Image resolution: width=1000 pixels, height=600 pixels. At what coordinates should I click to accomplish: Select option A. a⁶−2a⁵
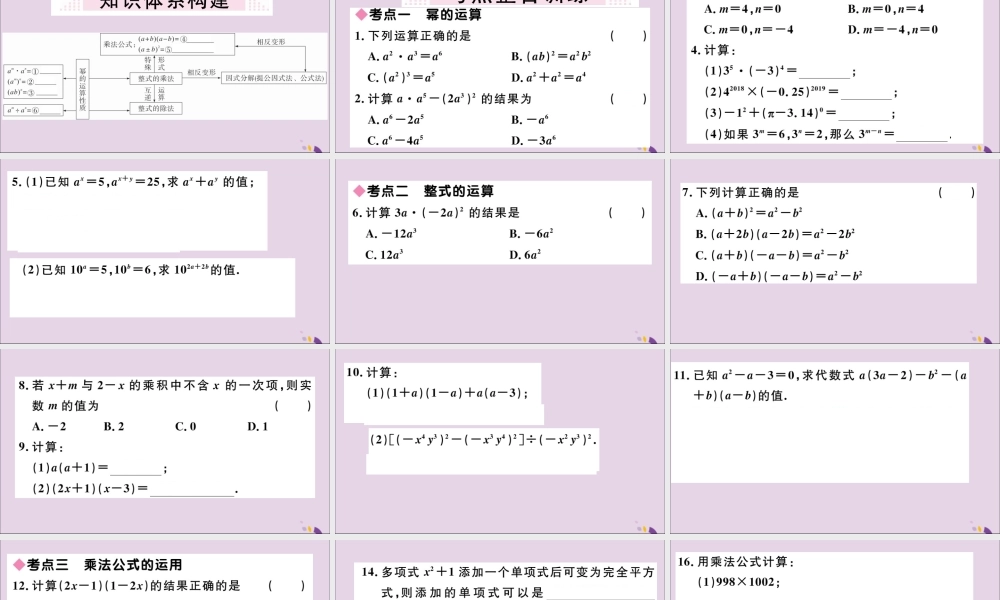(396, 119)
